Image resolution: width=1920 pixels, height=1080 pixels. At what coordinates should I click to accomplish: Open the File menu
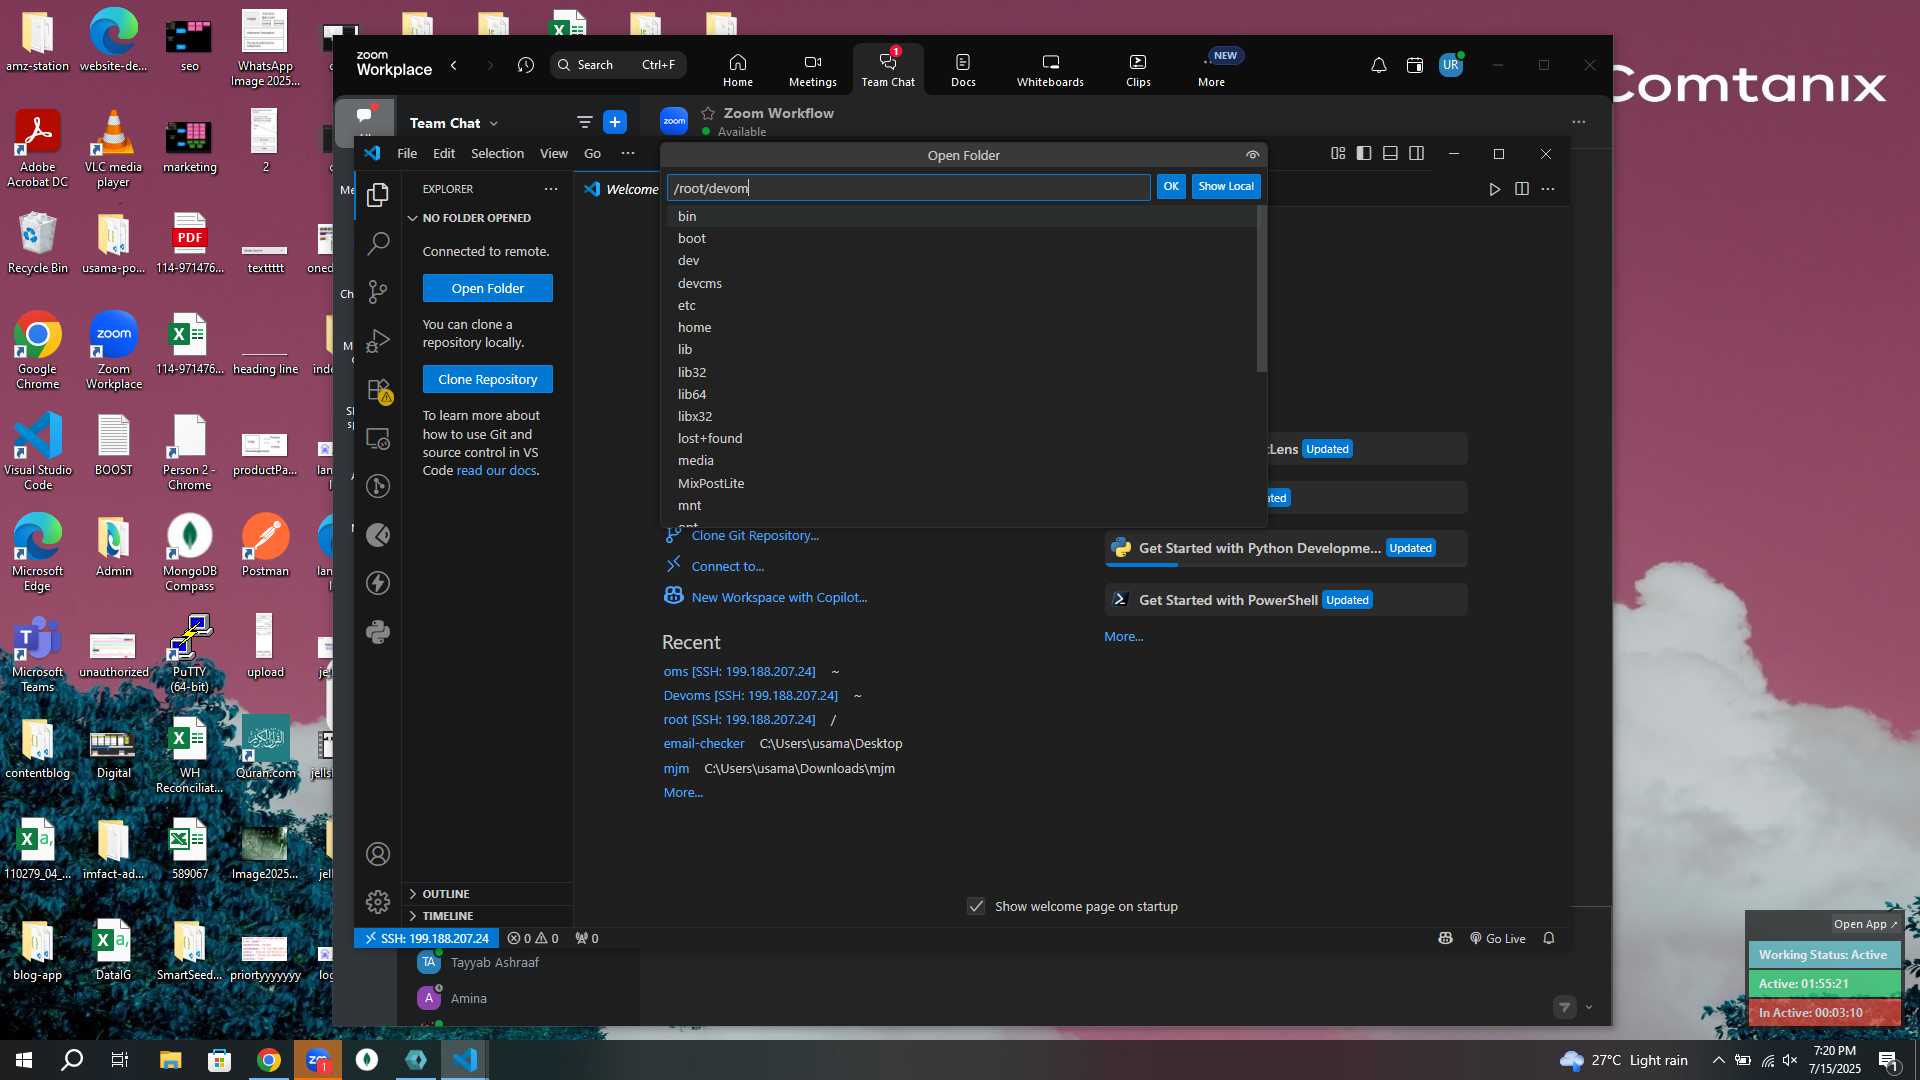coord(407,153)
